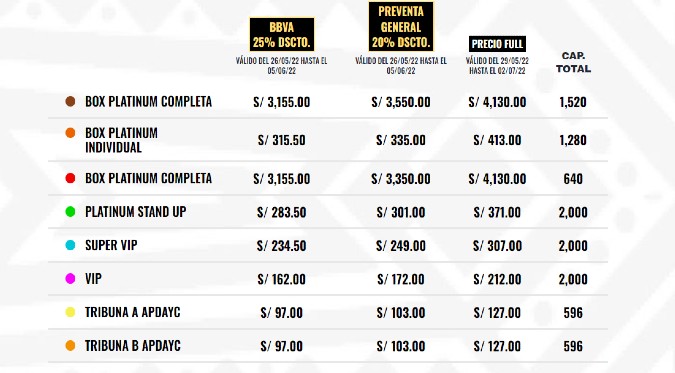The width and height of the screenshot is (675, 373).
Task: Click the green dot beside Platinum Stand Up
Action: 70,211
